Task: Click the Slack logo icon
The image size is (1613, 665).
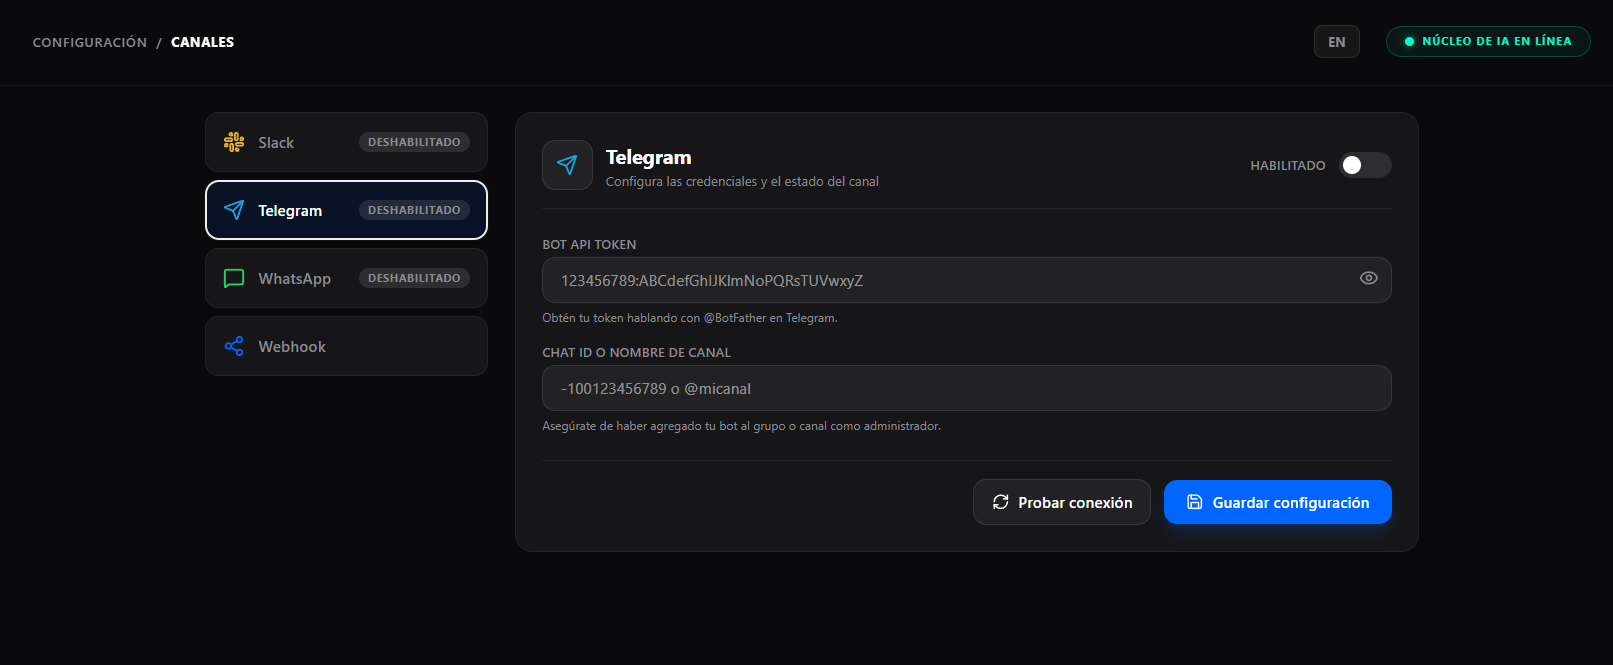Action: click(234, 142)
